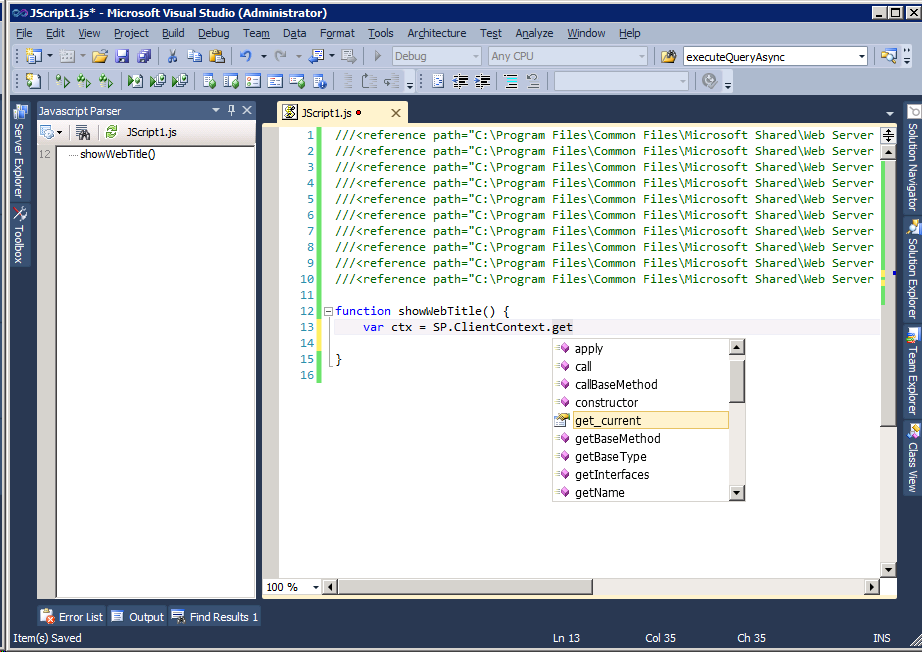Open the Navigate Backward dropdown arrow

point(332,56)
